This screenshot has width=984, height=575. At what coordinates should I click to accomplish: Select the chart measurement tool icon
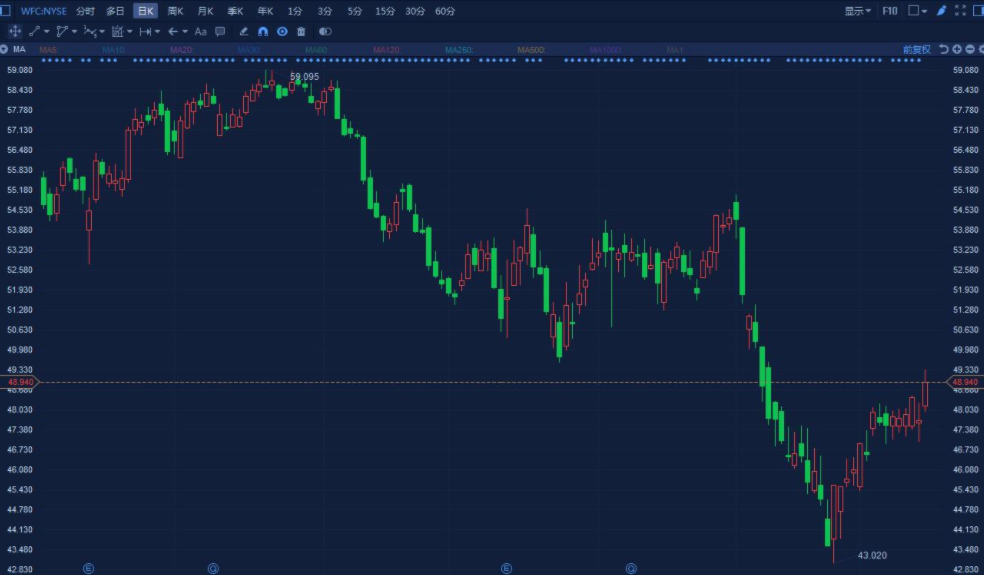click(x=117, y=31)
